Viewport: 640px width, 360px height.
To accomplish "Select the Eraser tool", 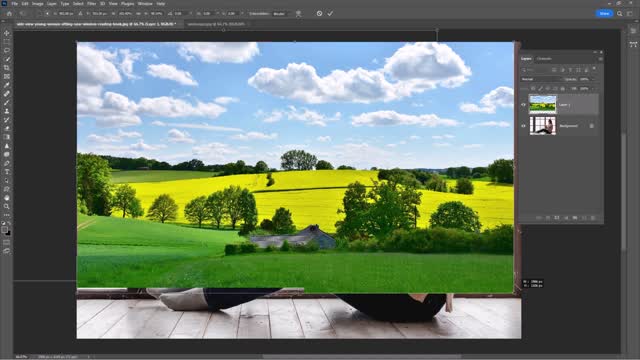I will (7, 129).
